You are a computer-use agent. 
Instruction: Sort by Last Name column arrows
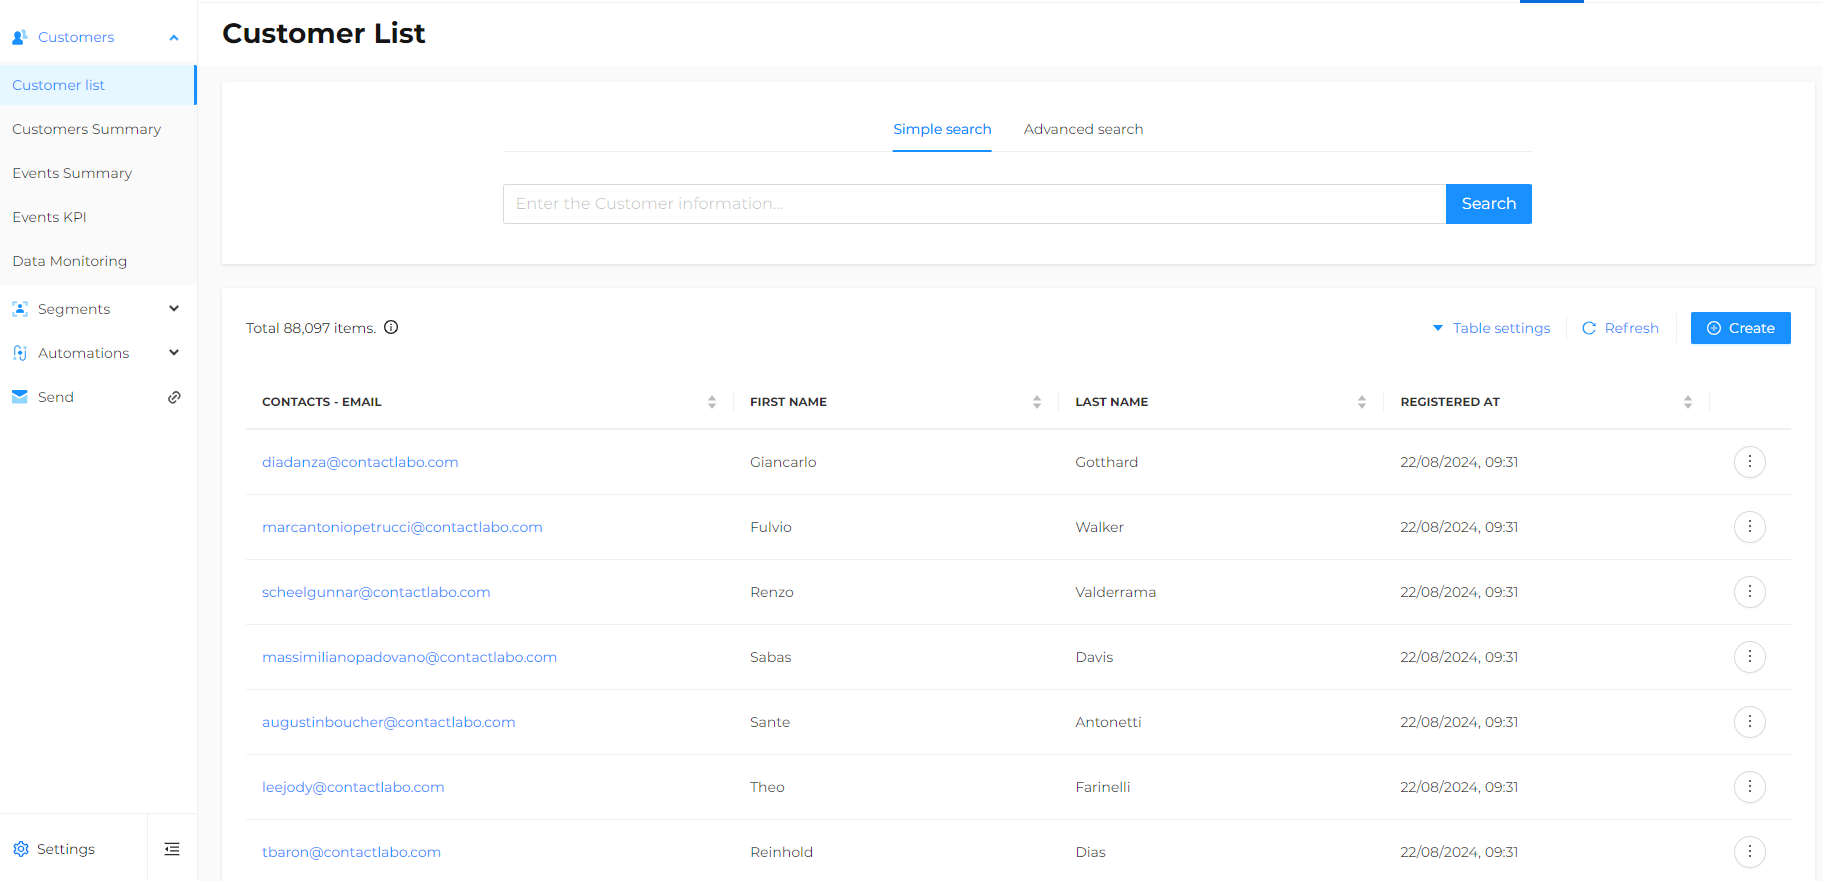pyautogui.click(x=1362, y=402)
